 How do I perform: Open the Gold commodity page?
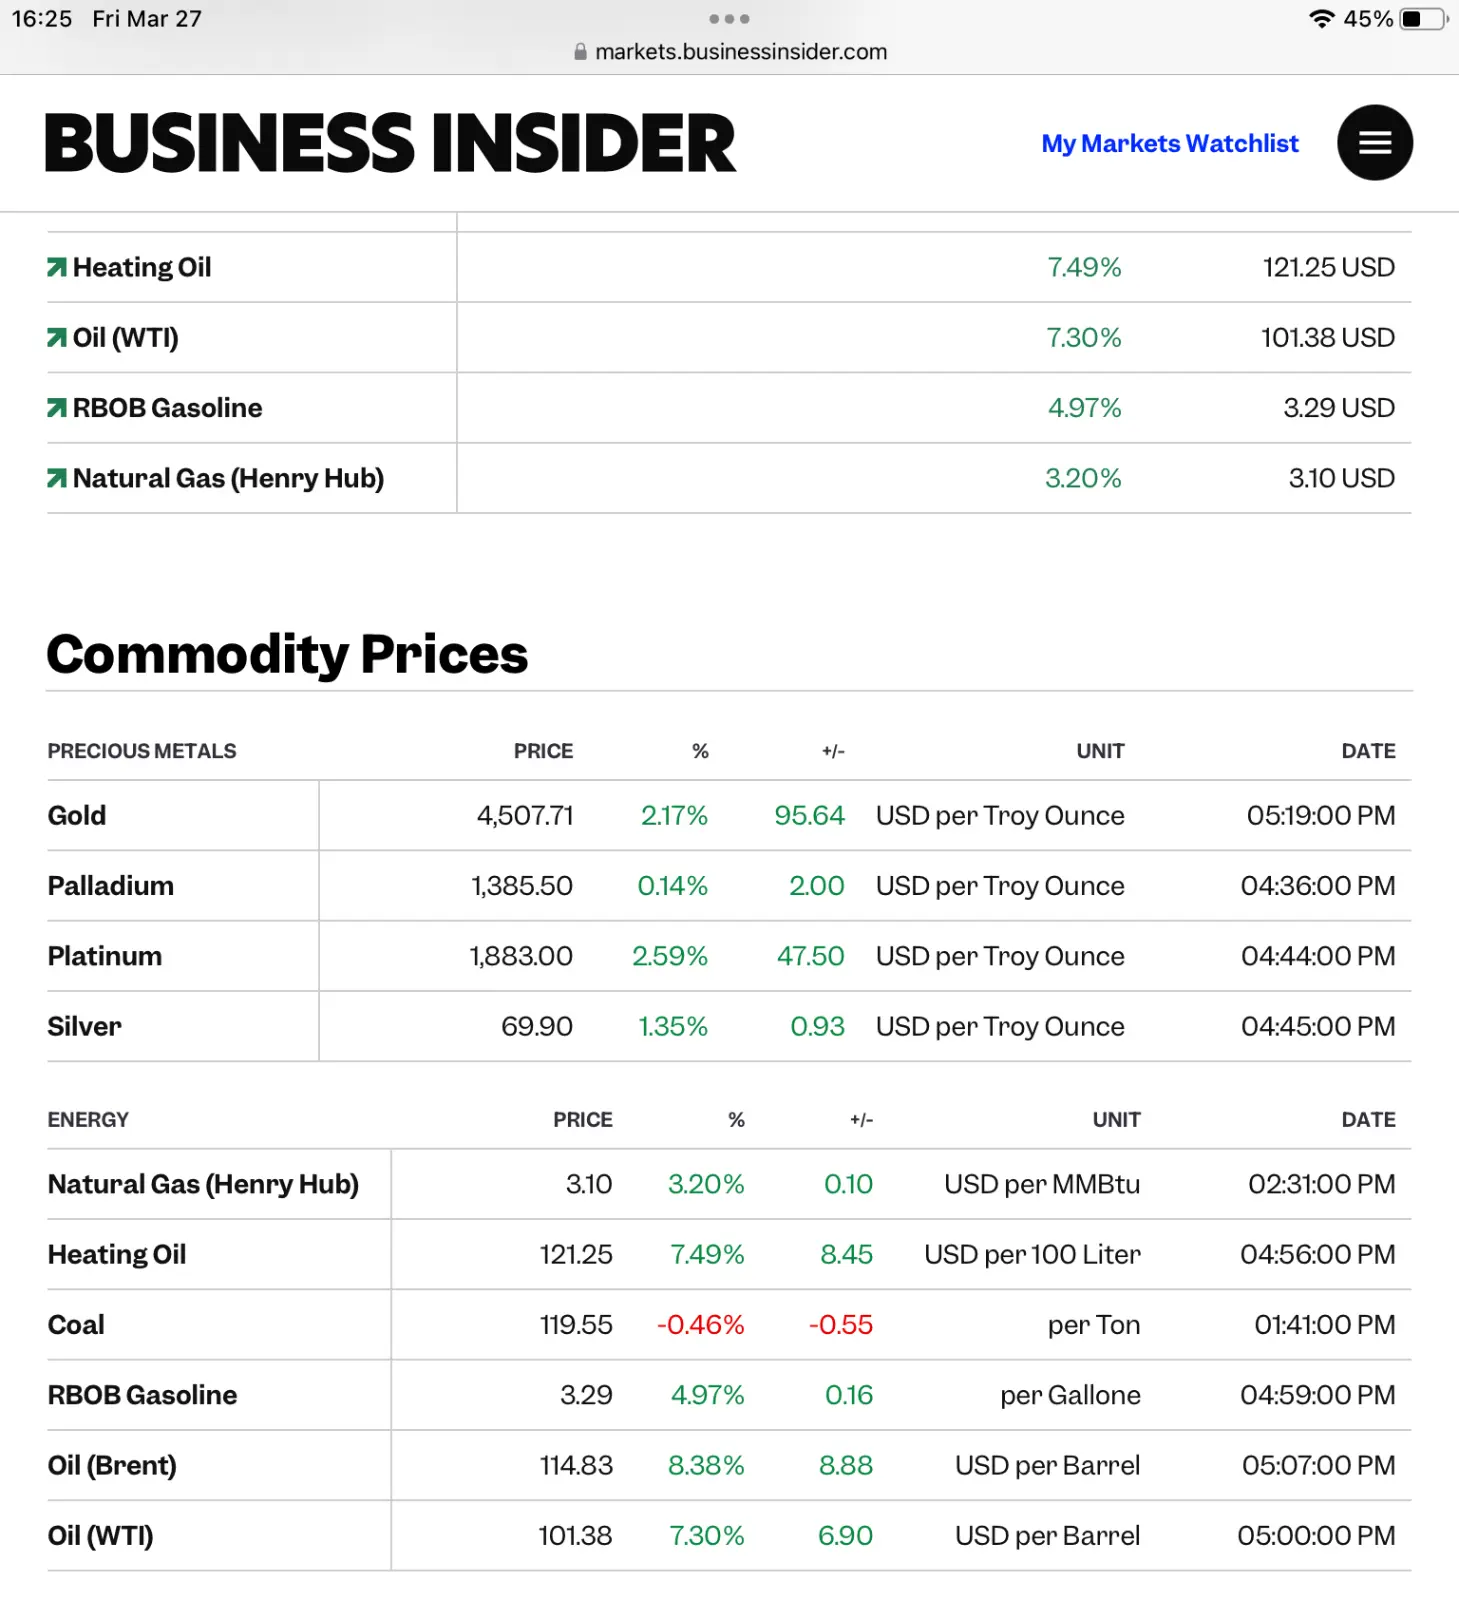(x=77, y=816)
